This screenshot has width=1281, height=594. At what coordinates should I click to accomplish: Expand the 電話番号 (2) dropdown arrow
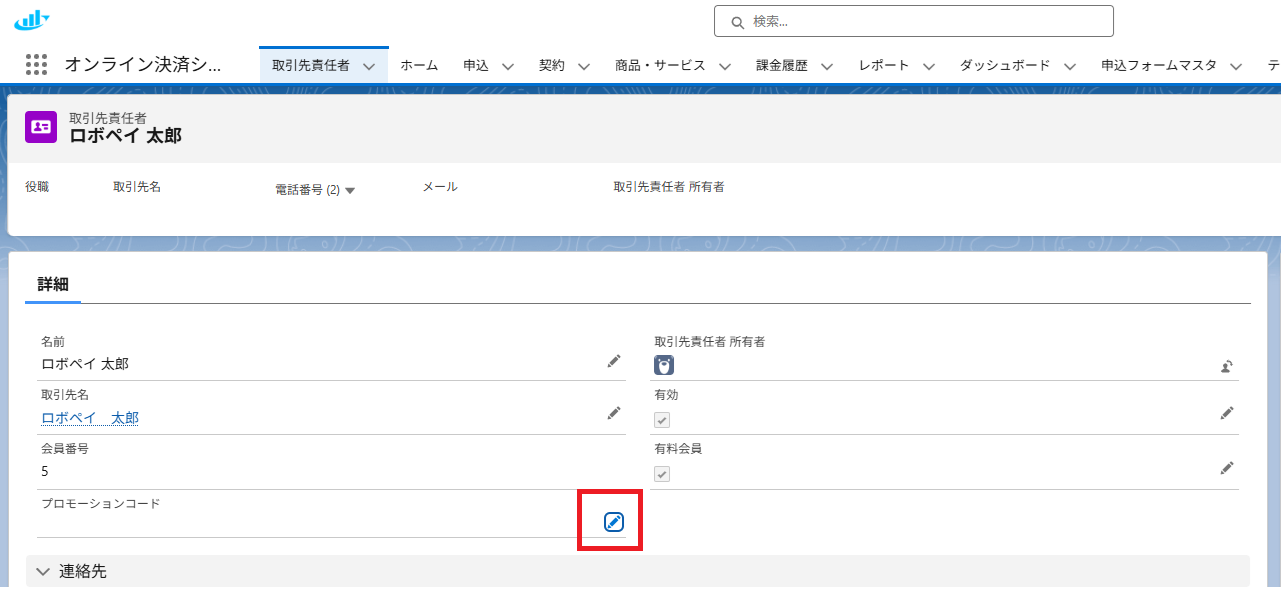click(350, 190)
